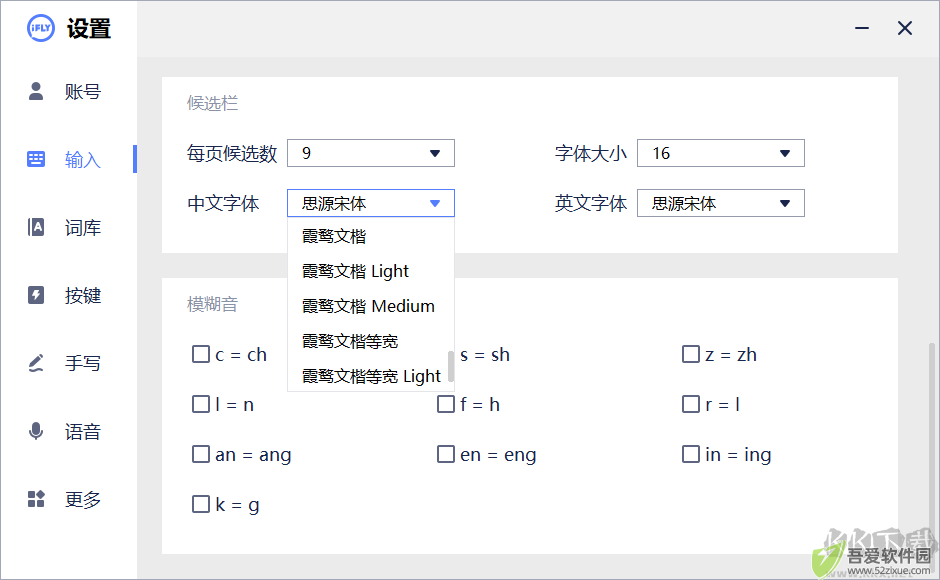The height and width of the screenshot is (580, 940).
Task: Click the font list scrollbar thumb
Action: click(450, 366)
